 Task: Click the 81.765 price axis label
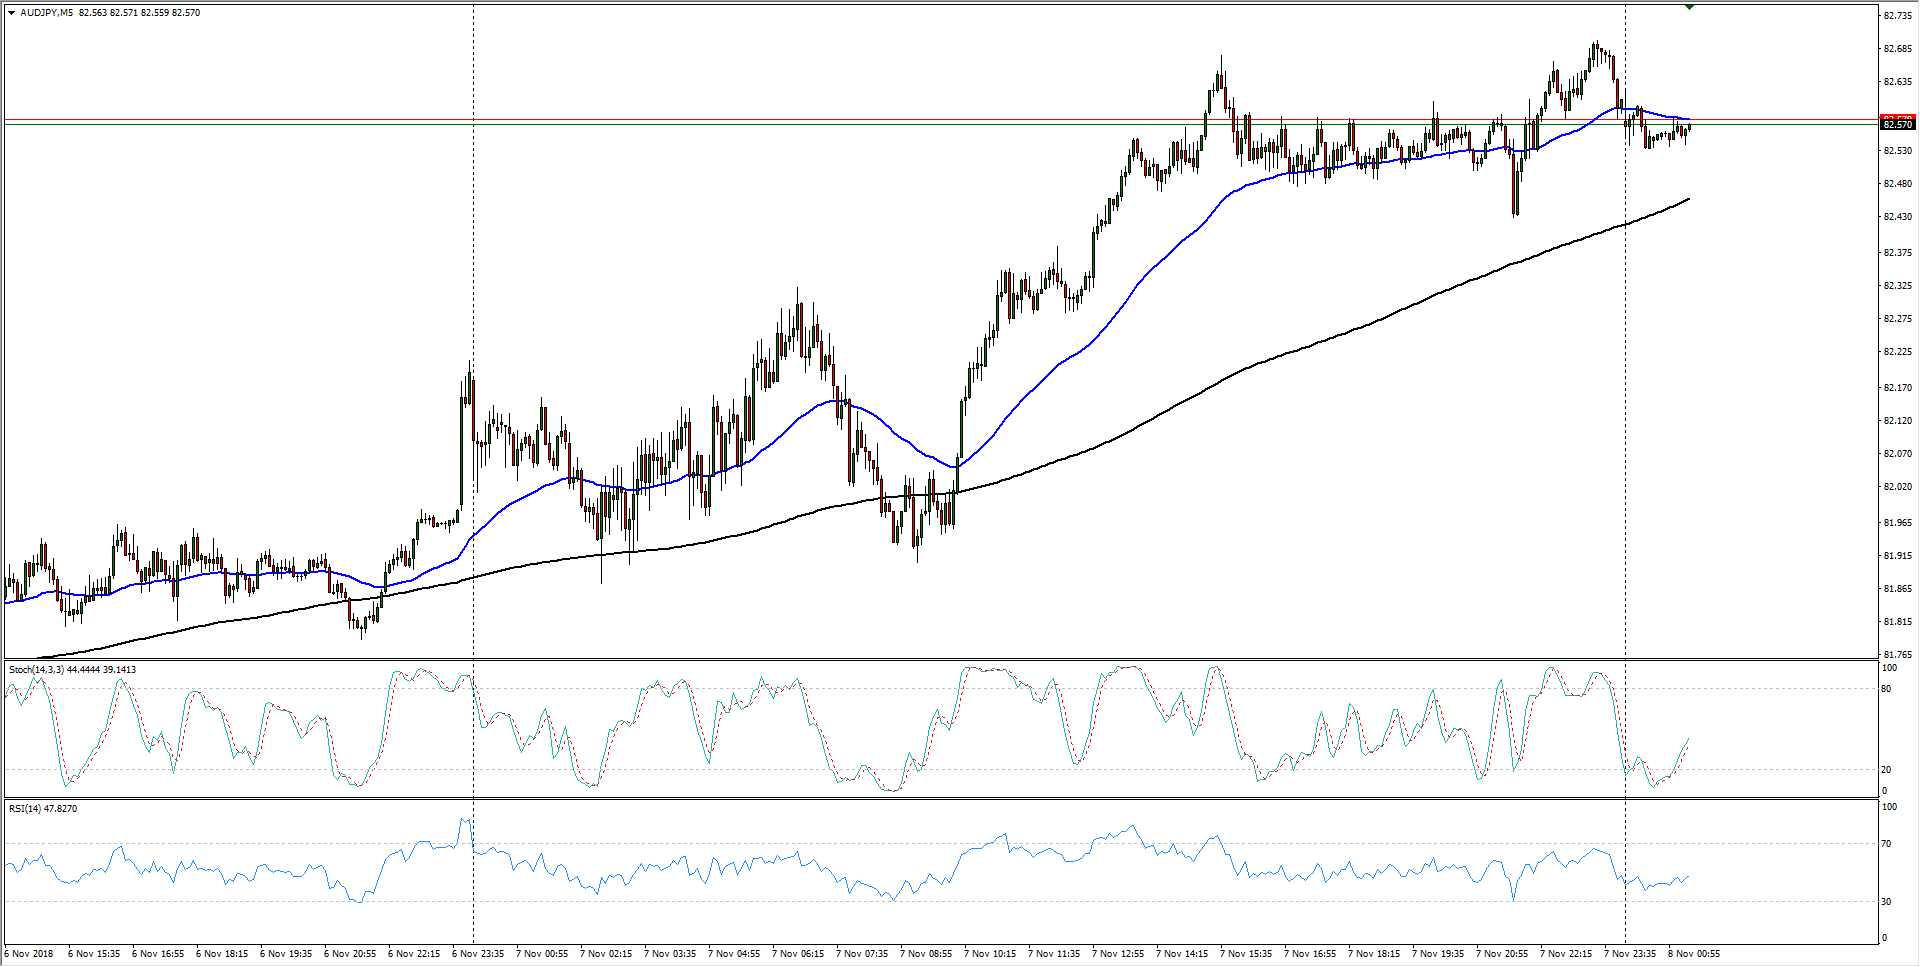[1897, 655]
